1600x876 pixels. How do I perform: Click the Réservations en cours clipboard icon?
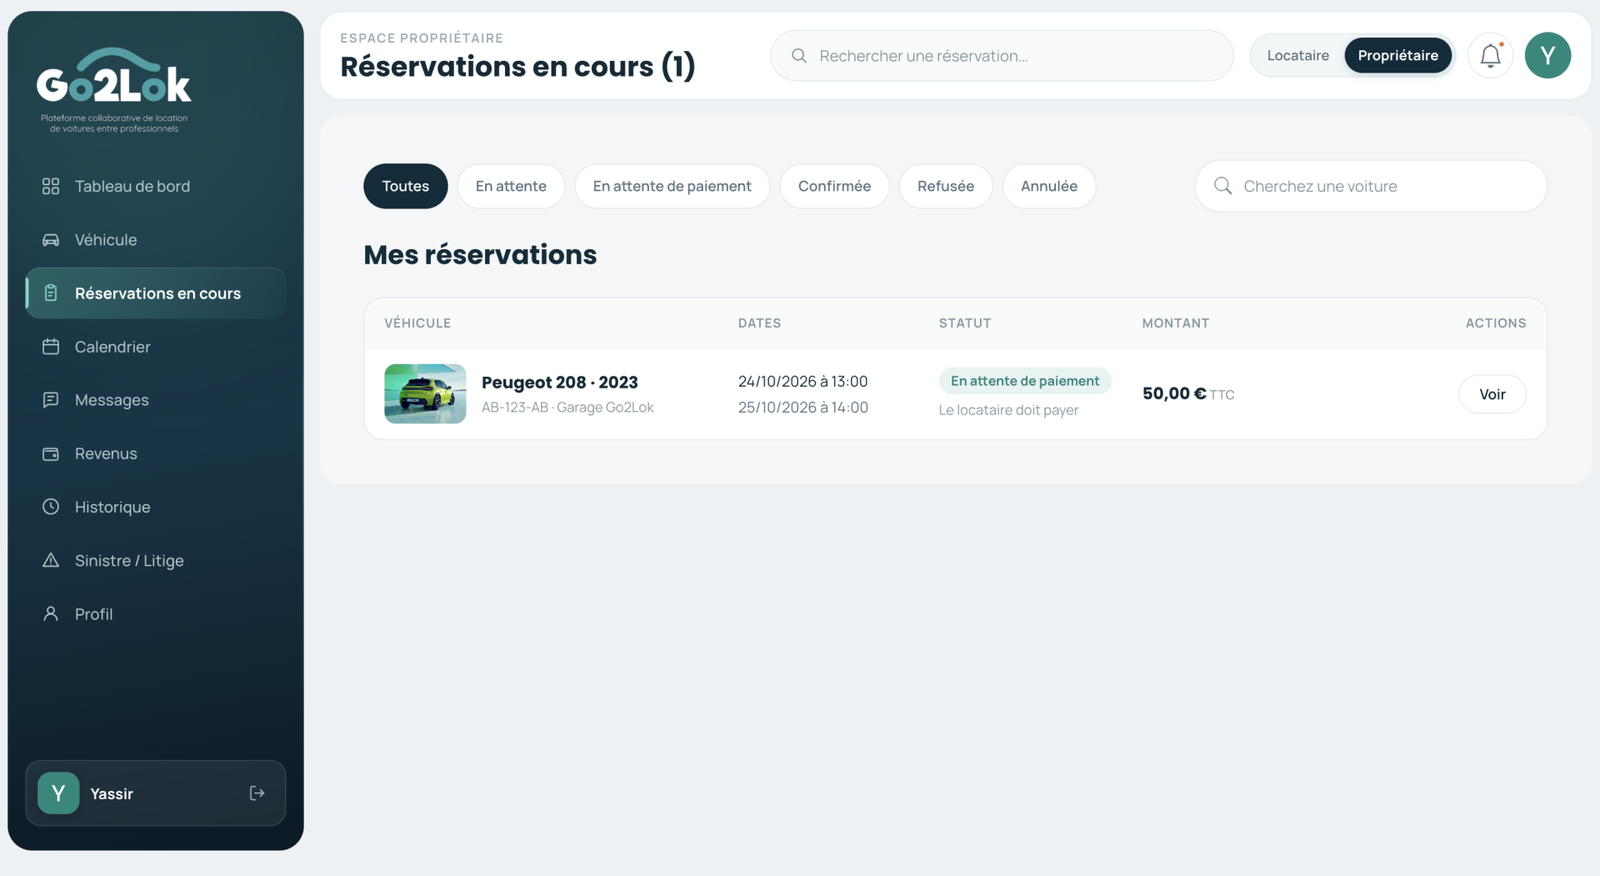pyautogui.click(x=51, y=293)
